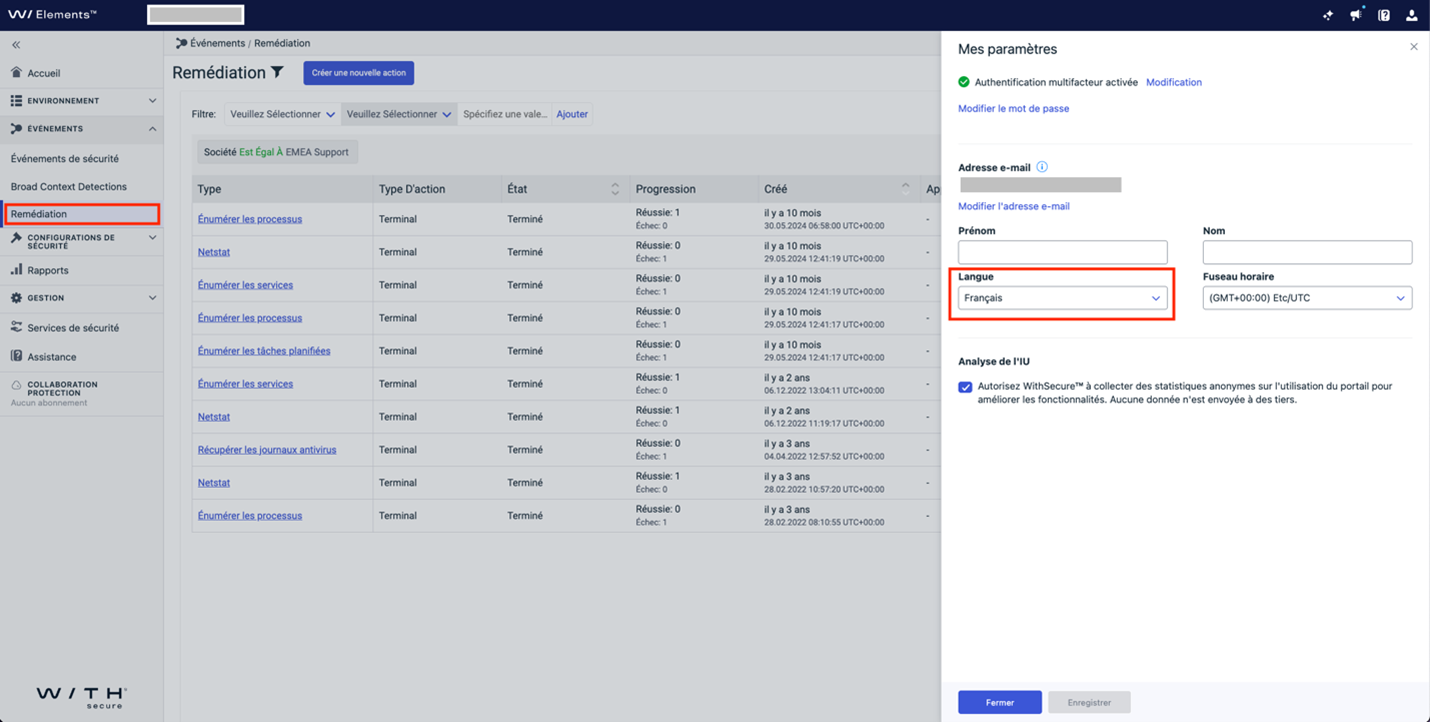Close the Mes paramètres panel
Screen dimensions: 1430x722
(1414, 47)
